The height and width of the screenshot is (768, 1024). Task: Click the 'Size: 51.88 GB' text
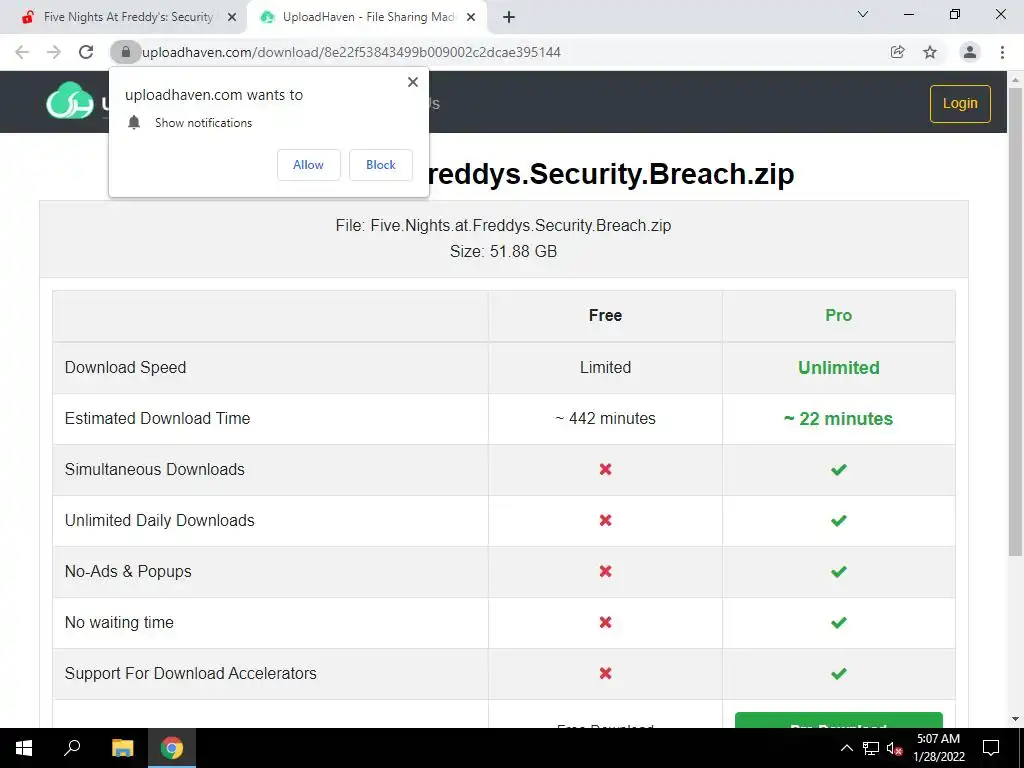point(504,251)
